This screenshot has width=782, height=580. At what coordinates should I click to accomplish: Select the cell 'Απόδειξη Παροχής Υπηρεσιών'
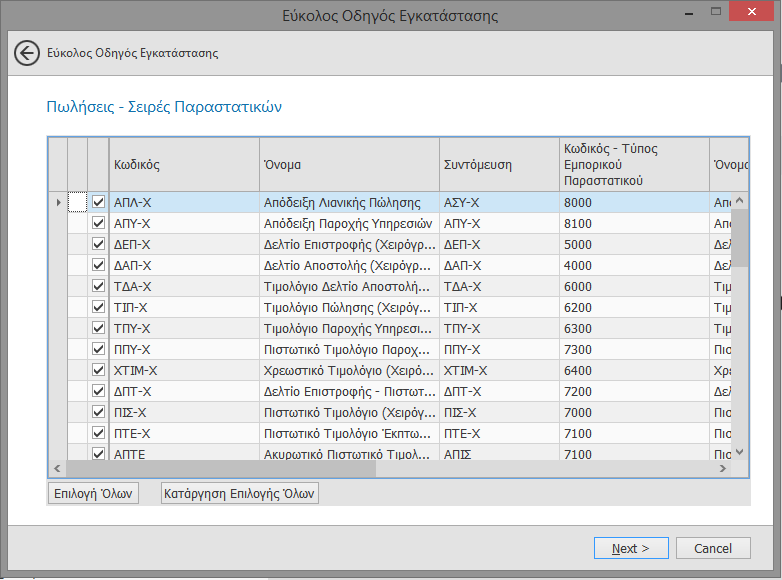tap(349, 223)
